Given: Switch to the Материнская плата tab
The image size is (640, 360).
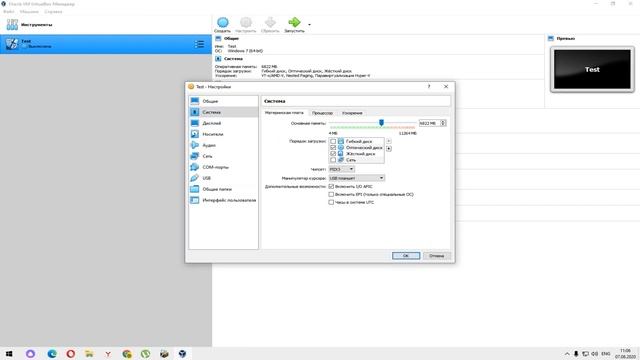Looking at the screenshot, I should [284, 113].
